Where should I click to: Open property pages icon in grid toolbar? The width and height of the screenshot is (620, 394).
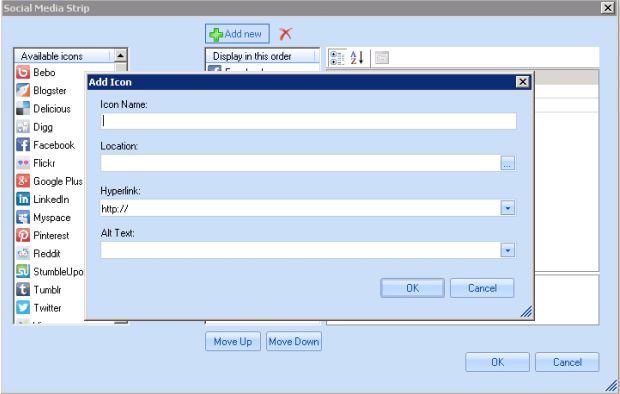pos(382,58)
